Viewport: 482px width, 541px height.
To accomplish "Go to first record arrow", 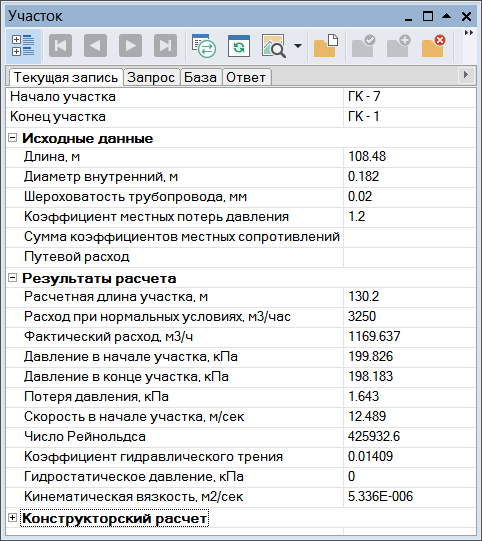I will point(60,46).
